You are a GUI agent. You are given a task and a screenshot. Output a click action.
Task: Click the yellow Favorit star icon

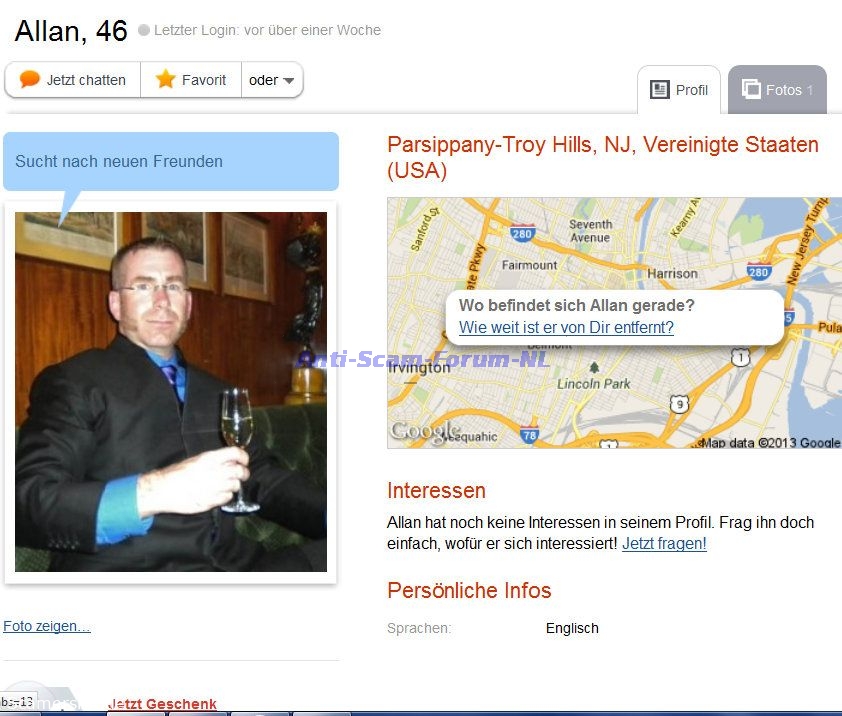coord(165,79)
